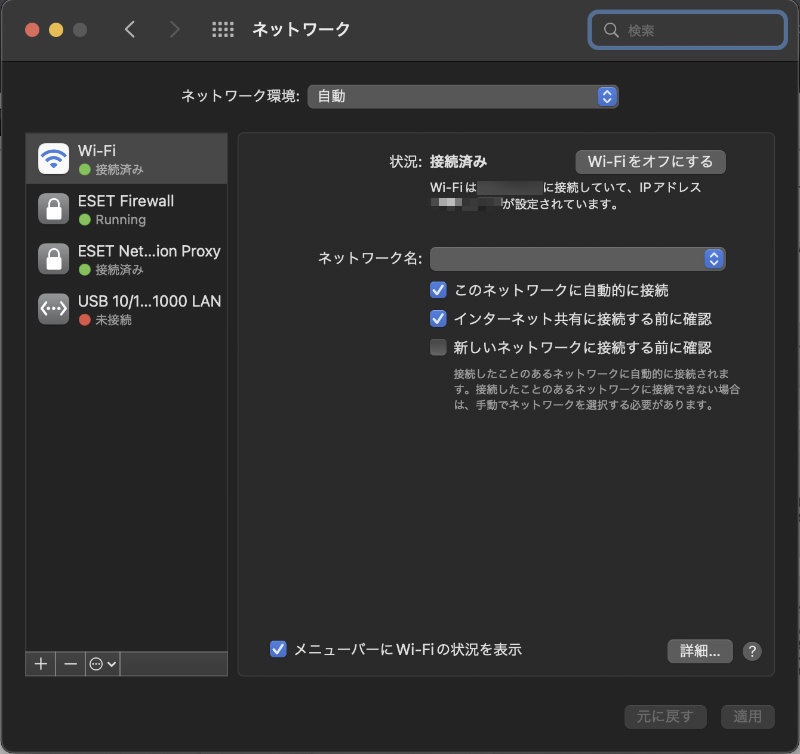Select the ESET Firewall lock icon

[x=53, y=209]
